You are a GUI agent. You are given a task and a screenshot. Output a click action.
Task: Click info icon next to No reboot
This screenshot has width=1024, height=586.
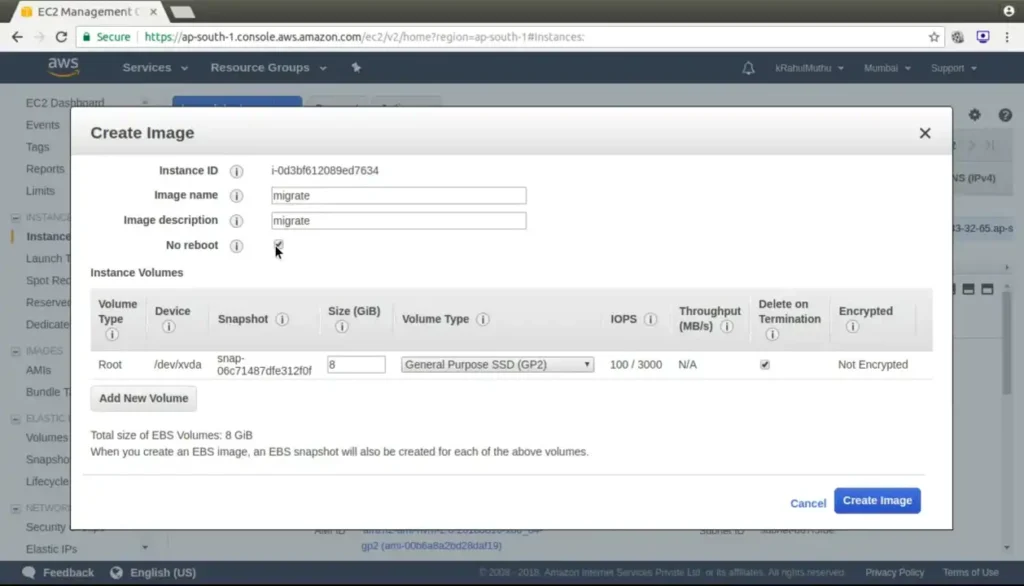tap(237, 246)
